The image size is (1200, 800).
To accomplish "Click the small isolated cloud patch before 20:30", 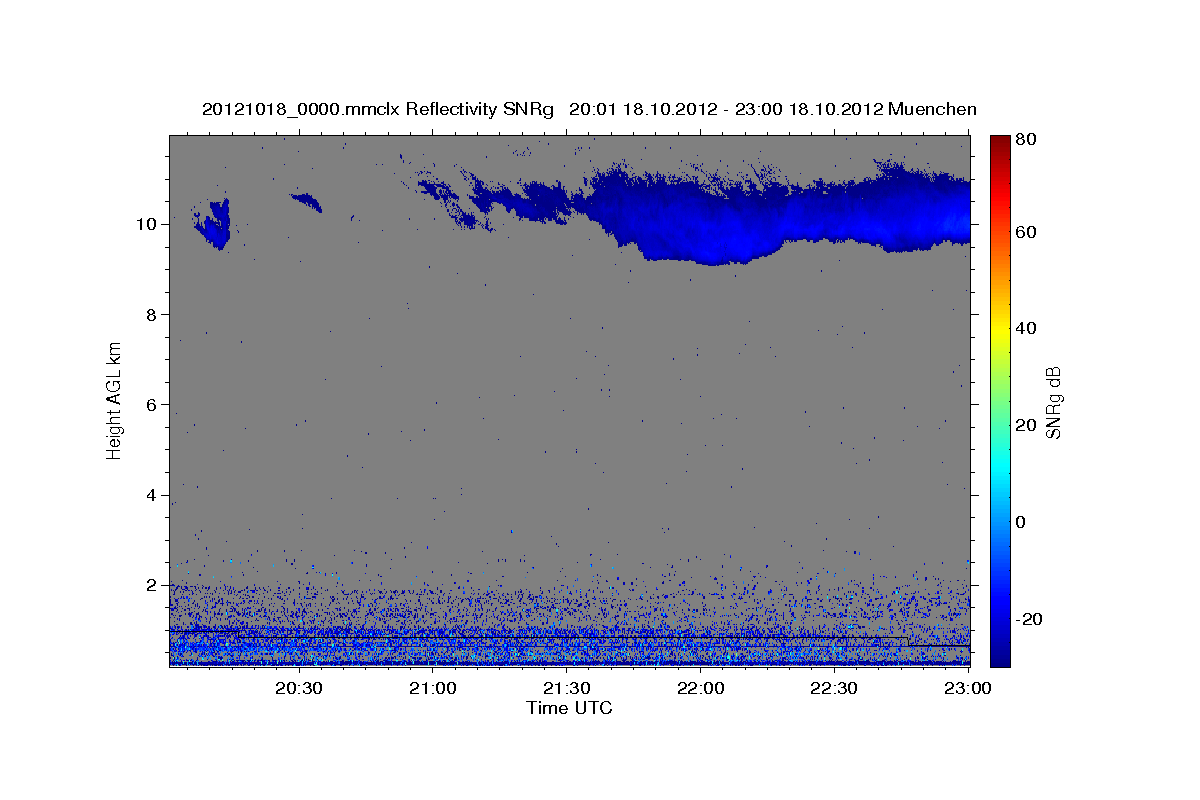I will (214, 224).
